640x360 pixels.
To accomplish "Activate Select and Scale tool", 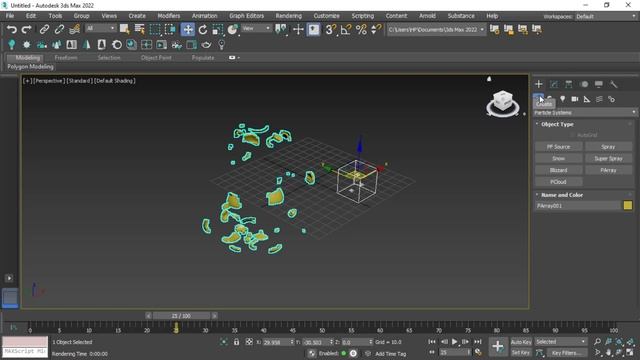I will click(x=218, y=29).
